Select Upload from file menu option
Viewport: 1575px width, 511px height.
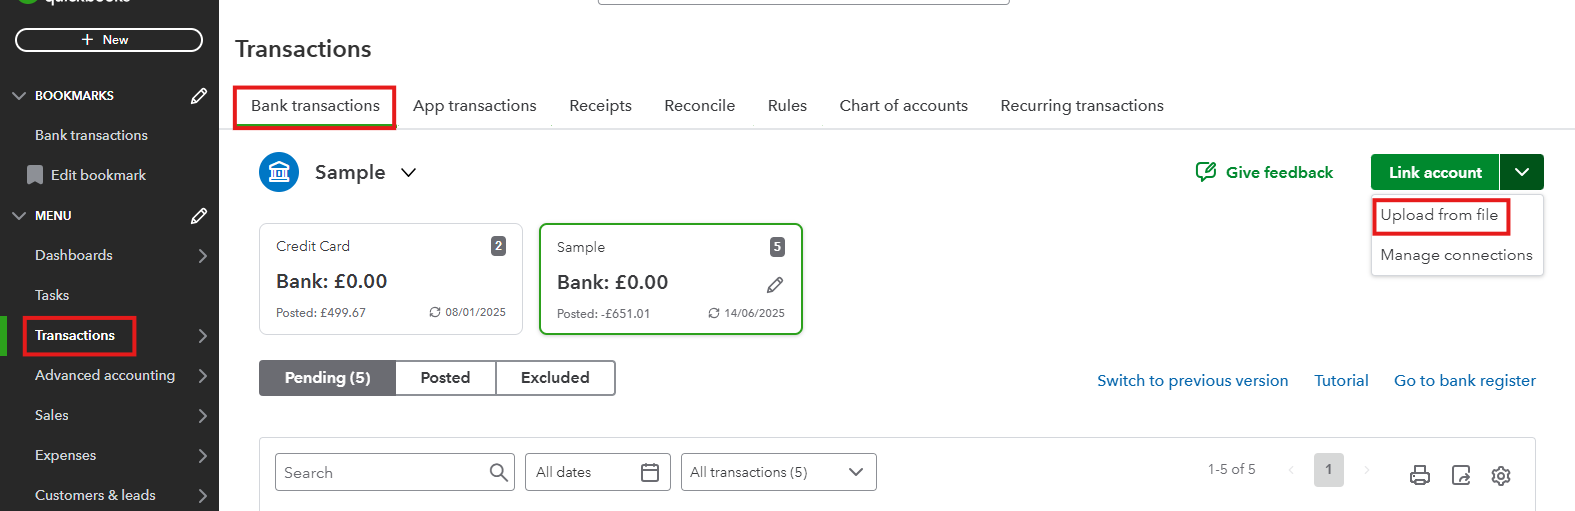(1439, 215)
